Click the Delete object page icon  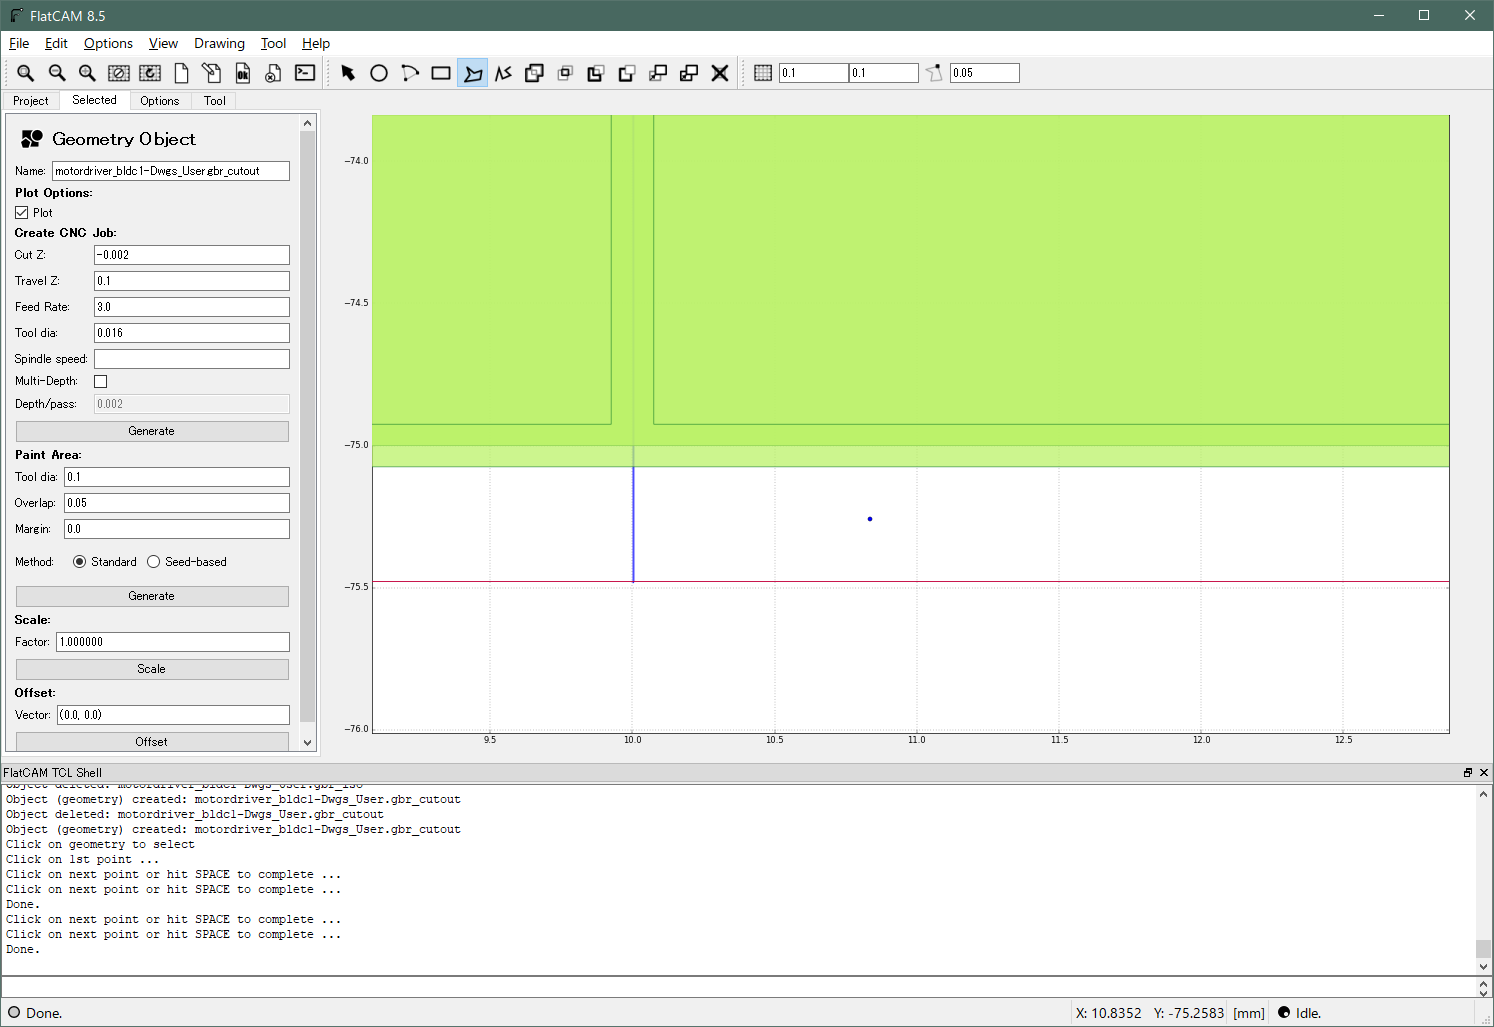click(273, 73)
